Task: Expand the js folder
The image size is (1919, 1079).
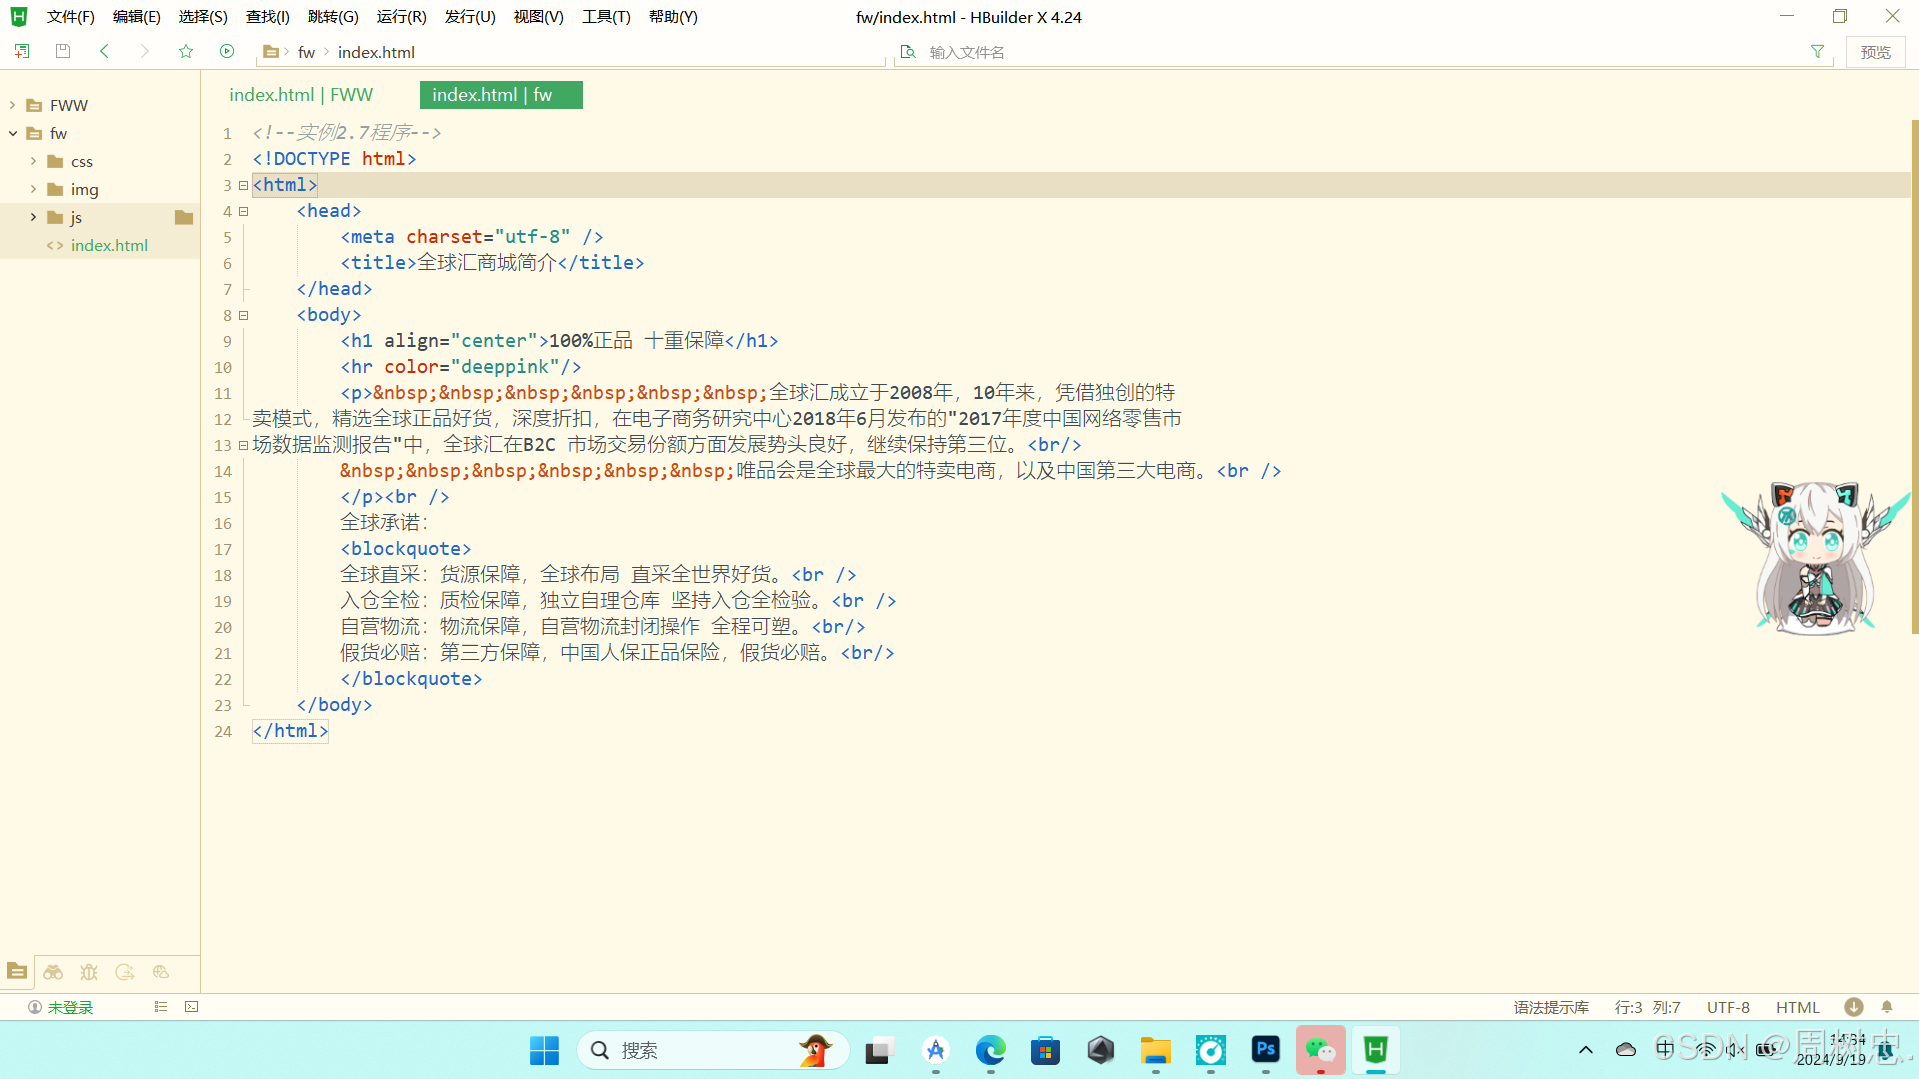Action: pos(33,217)
